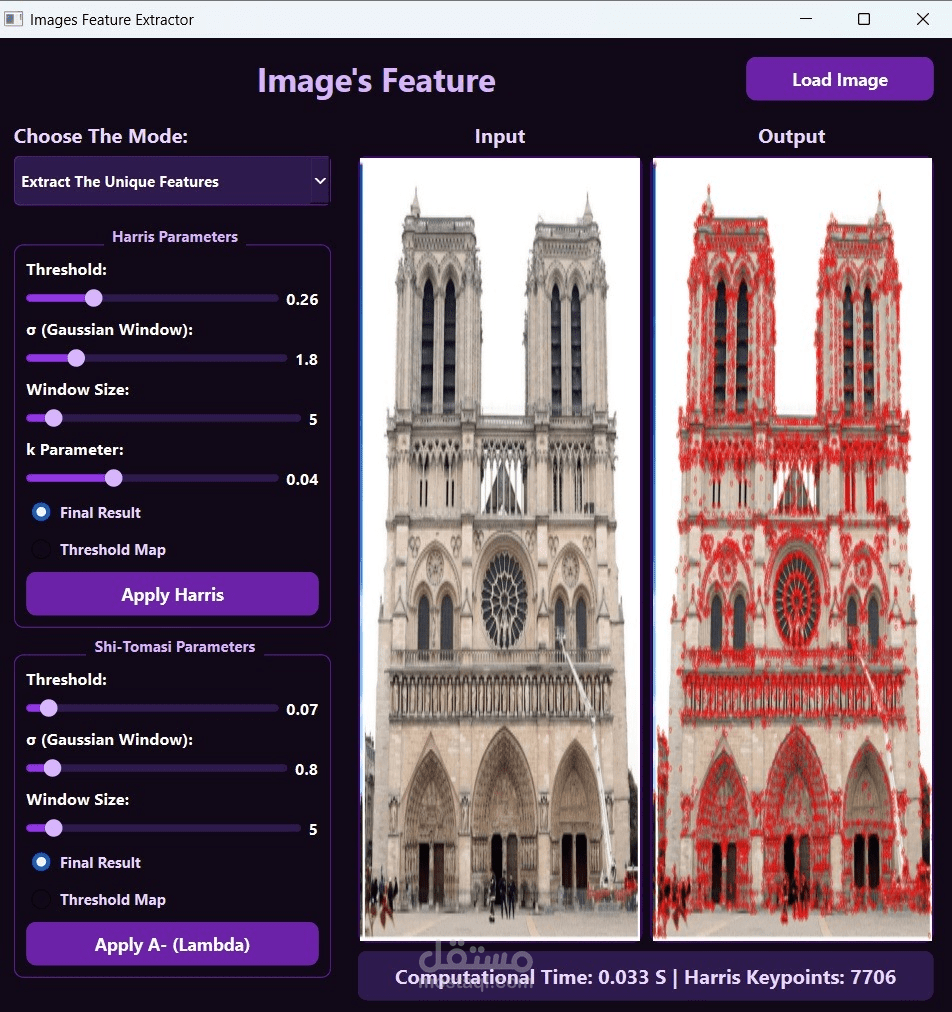This screenshot has height=1012, width=952.
Task: Click the Shi-Tomasi Gaussian Window sigma slider
Action: (x=156, y=768)
